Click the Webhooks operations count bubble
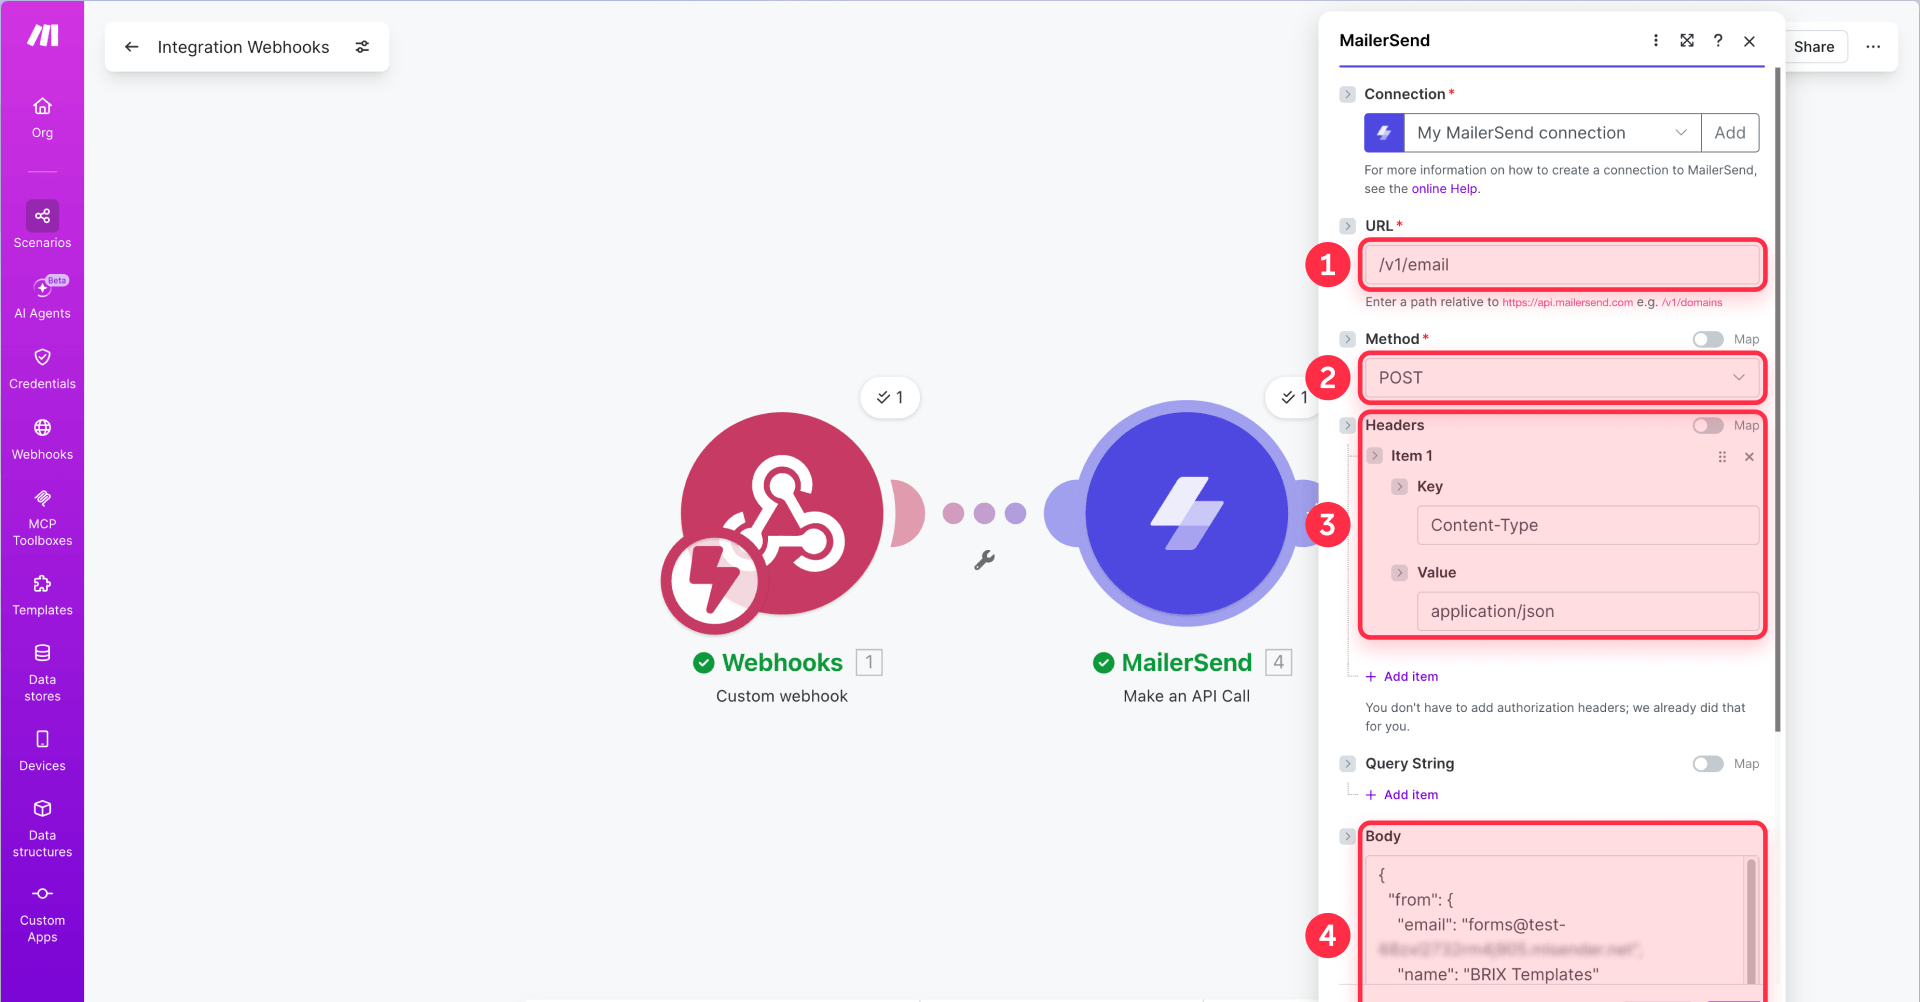The height and width of the screenshot is (1002, 1920). point(889,397)
